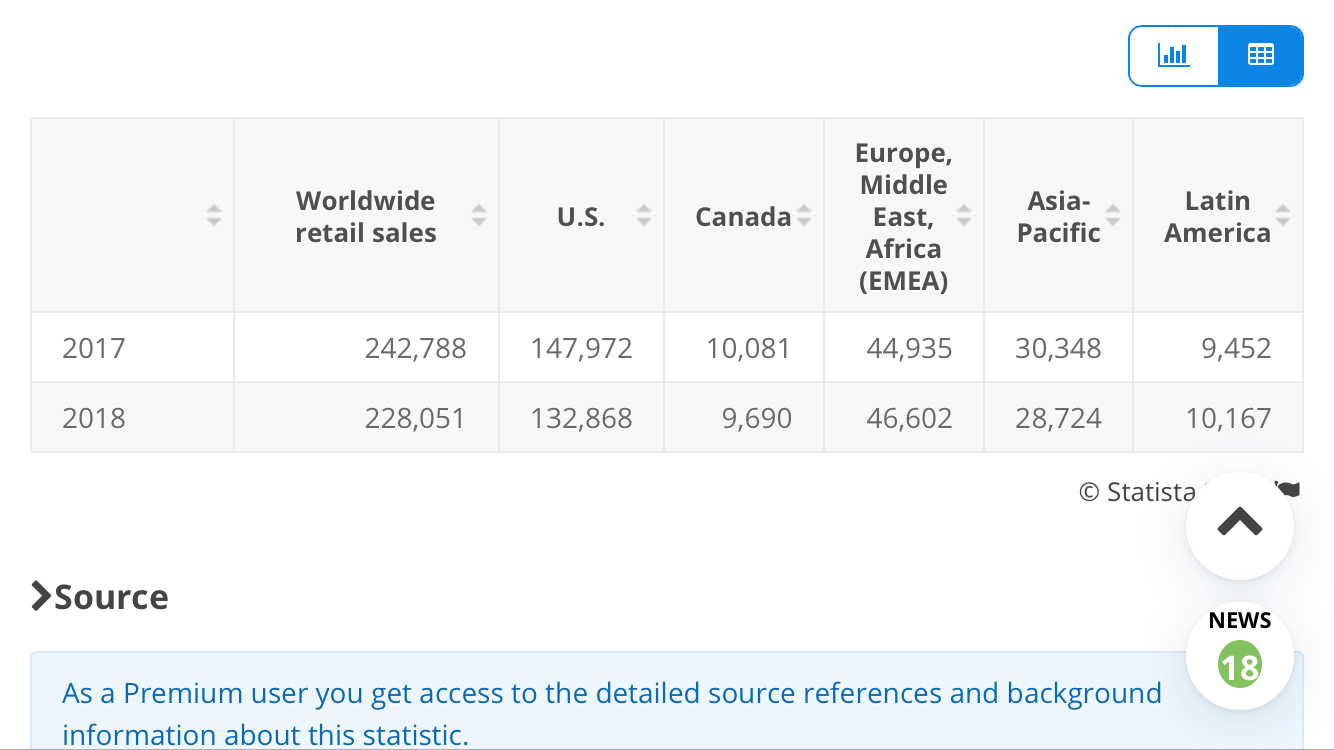The width and height of the screenshot is (1334, 750).
Task: Click the Europe, Middle East, Africa header
Action: [x=903, y=217]
